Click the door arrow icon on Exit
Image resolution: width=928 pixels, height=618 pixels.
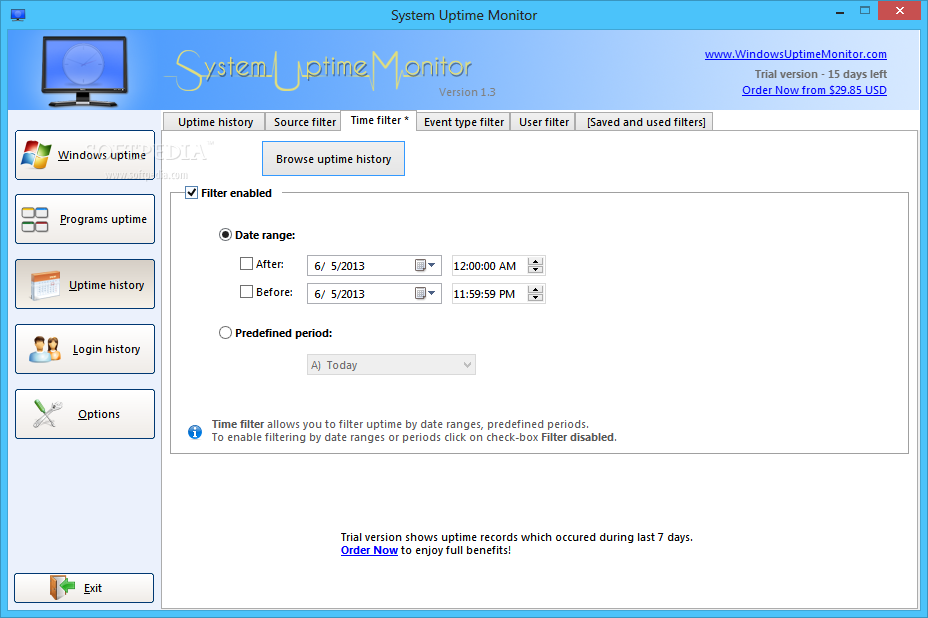tap(62, 587)
